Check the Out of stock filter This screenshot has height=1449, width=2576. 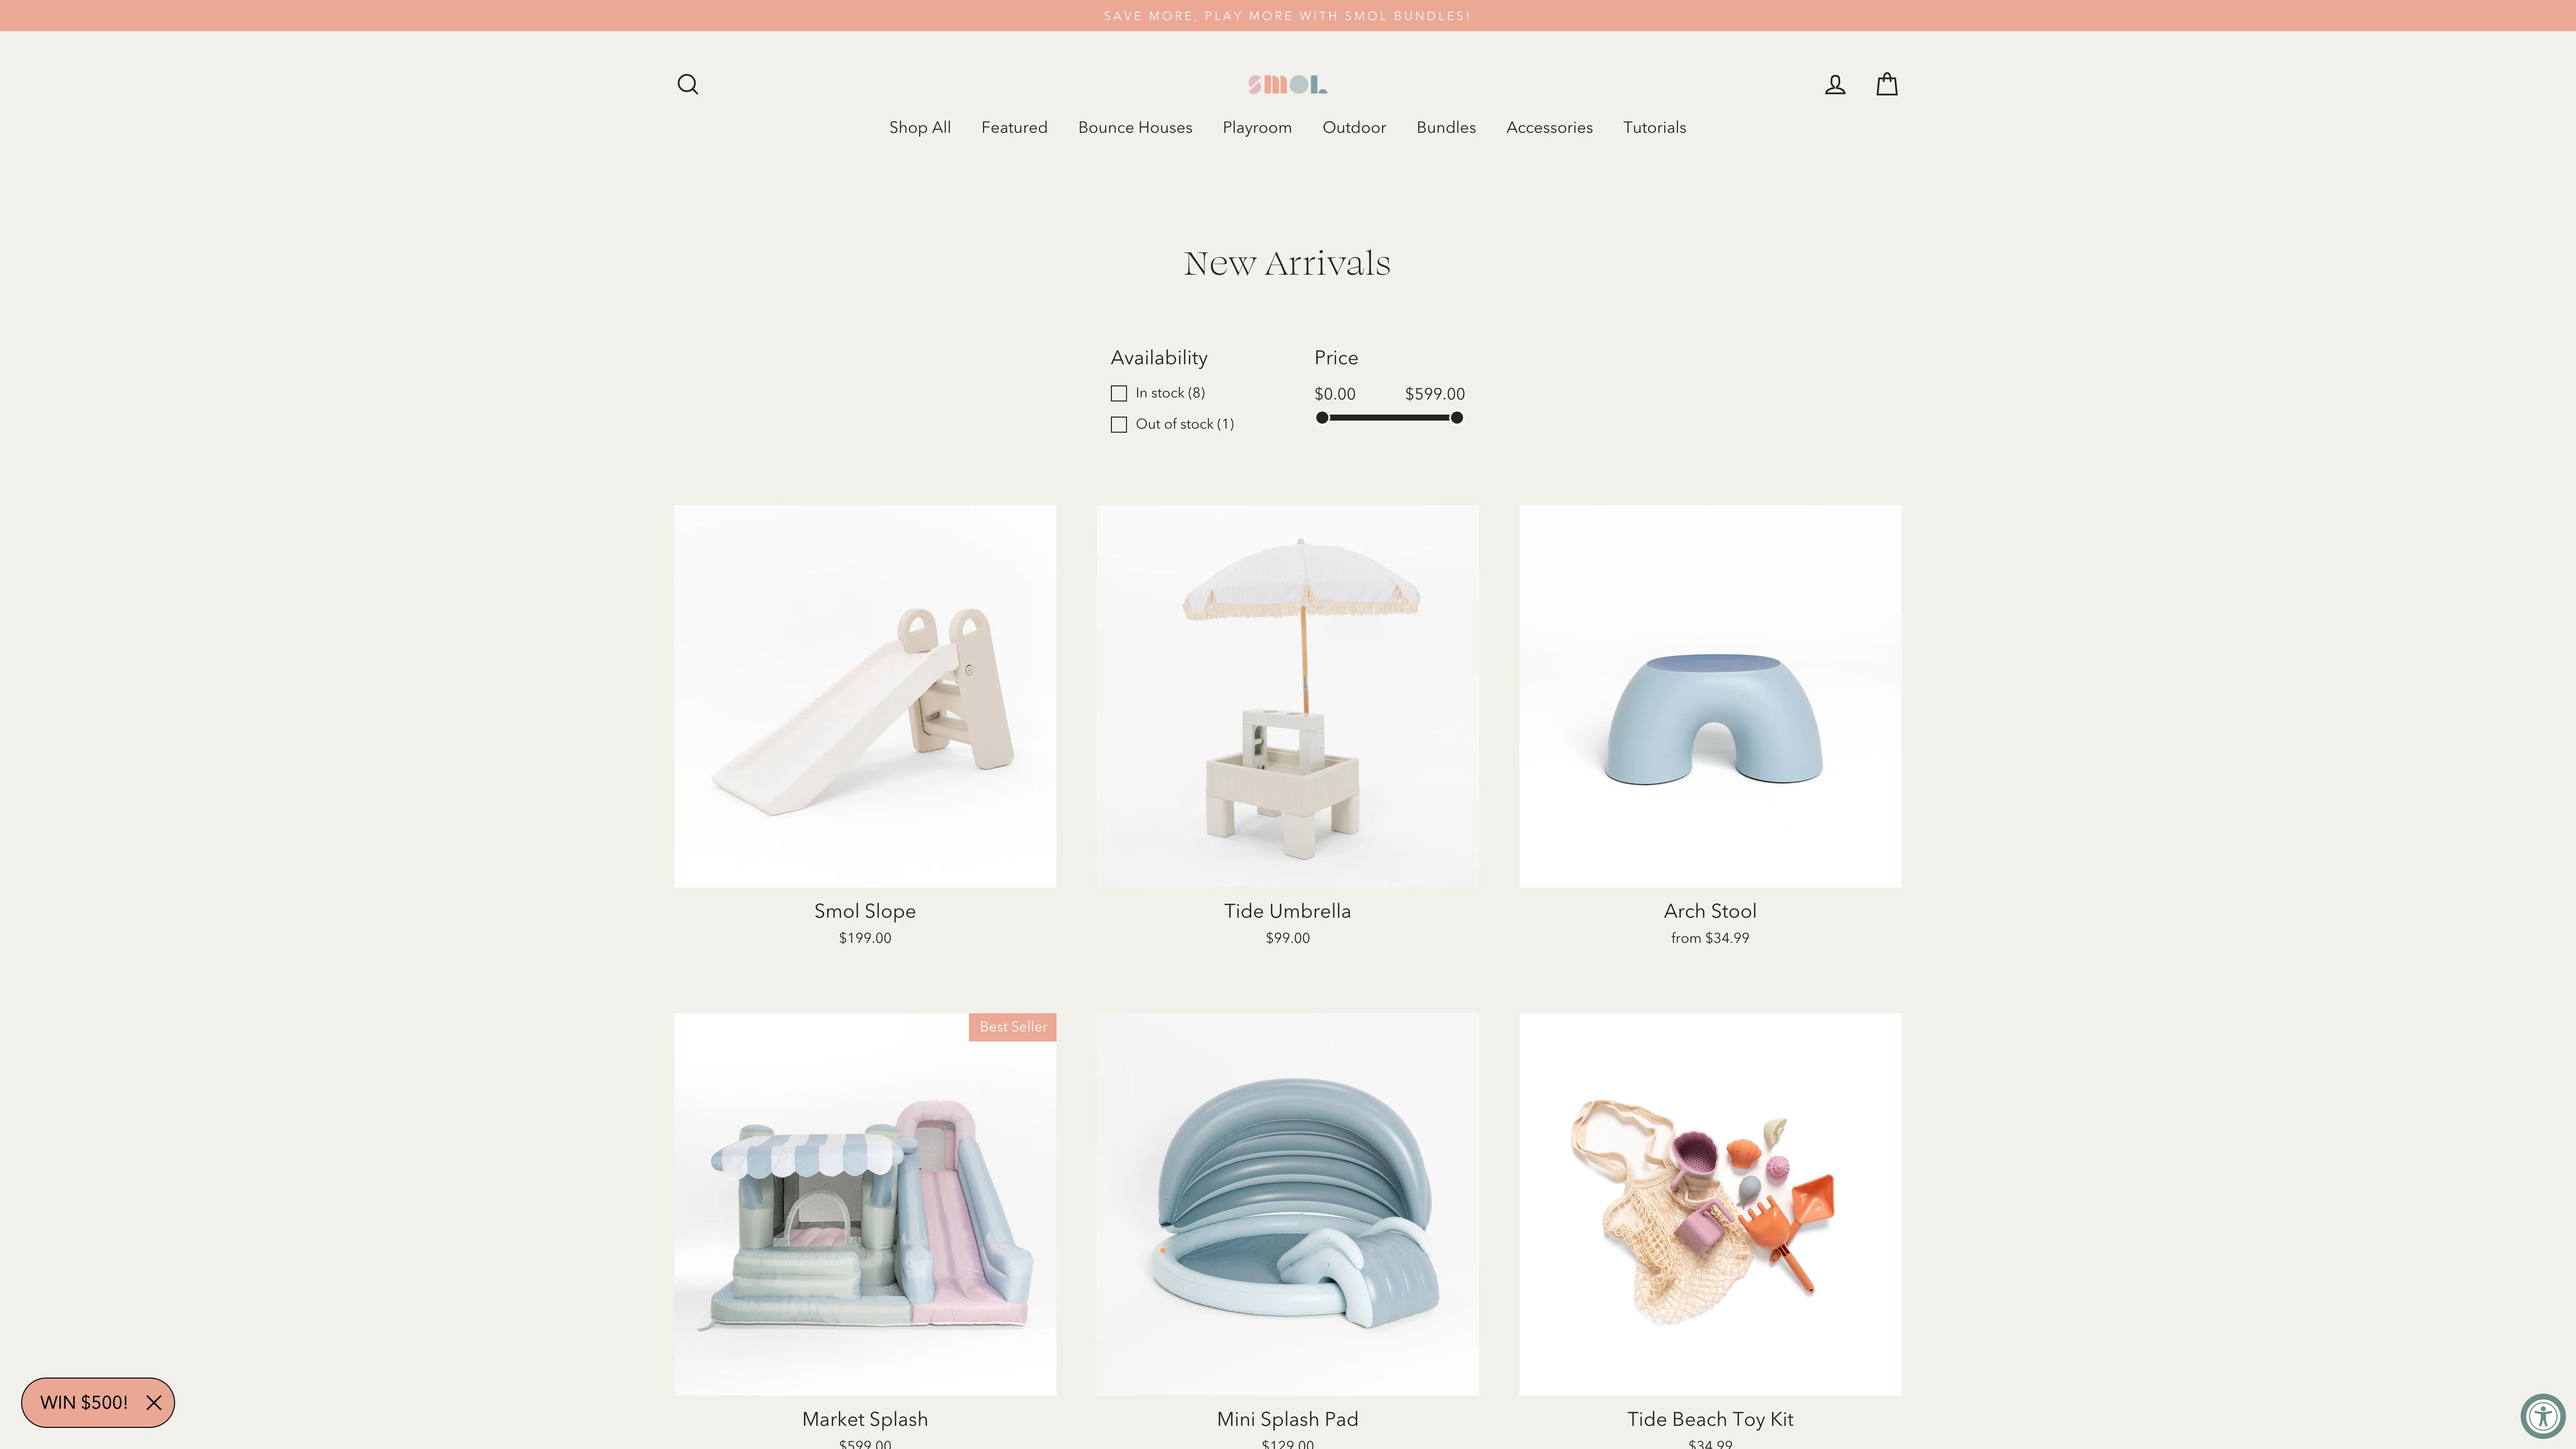pyautogui.click(x=1118, y=424)
